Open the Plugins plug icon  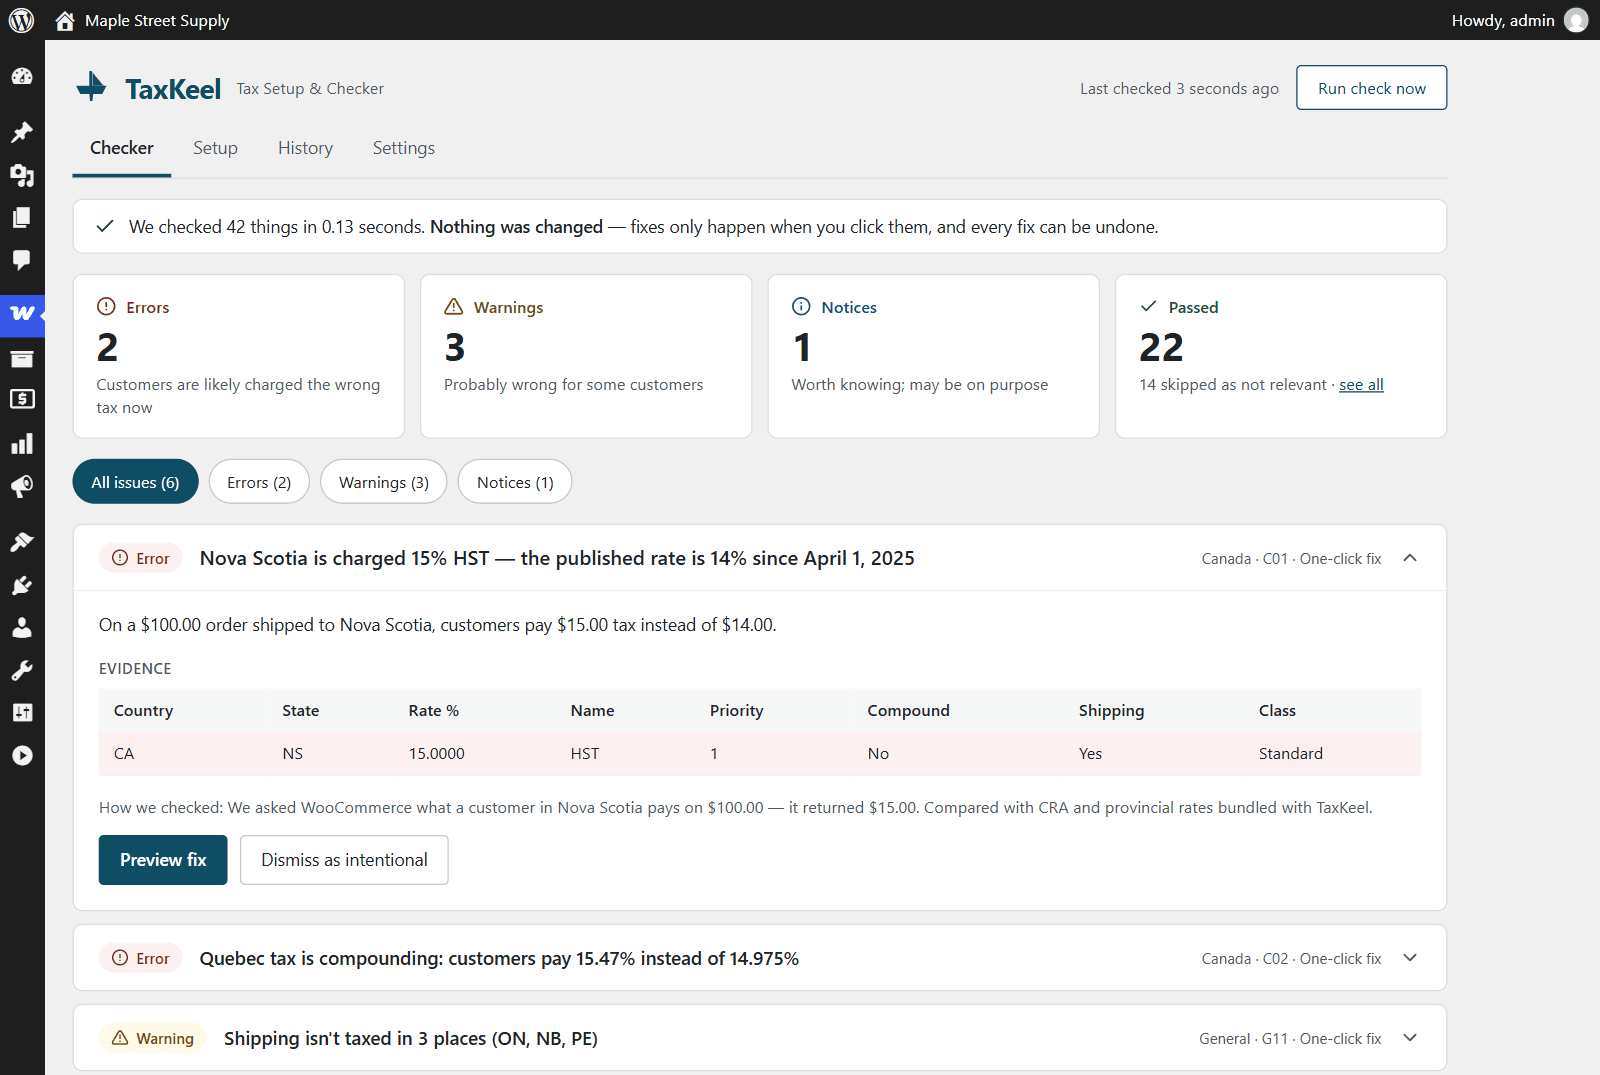coord(22,585)
